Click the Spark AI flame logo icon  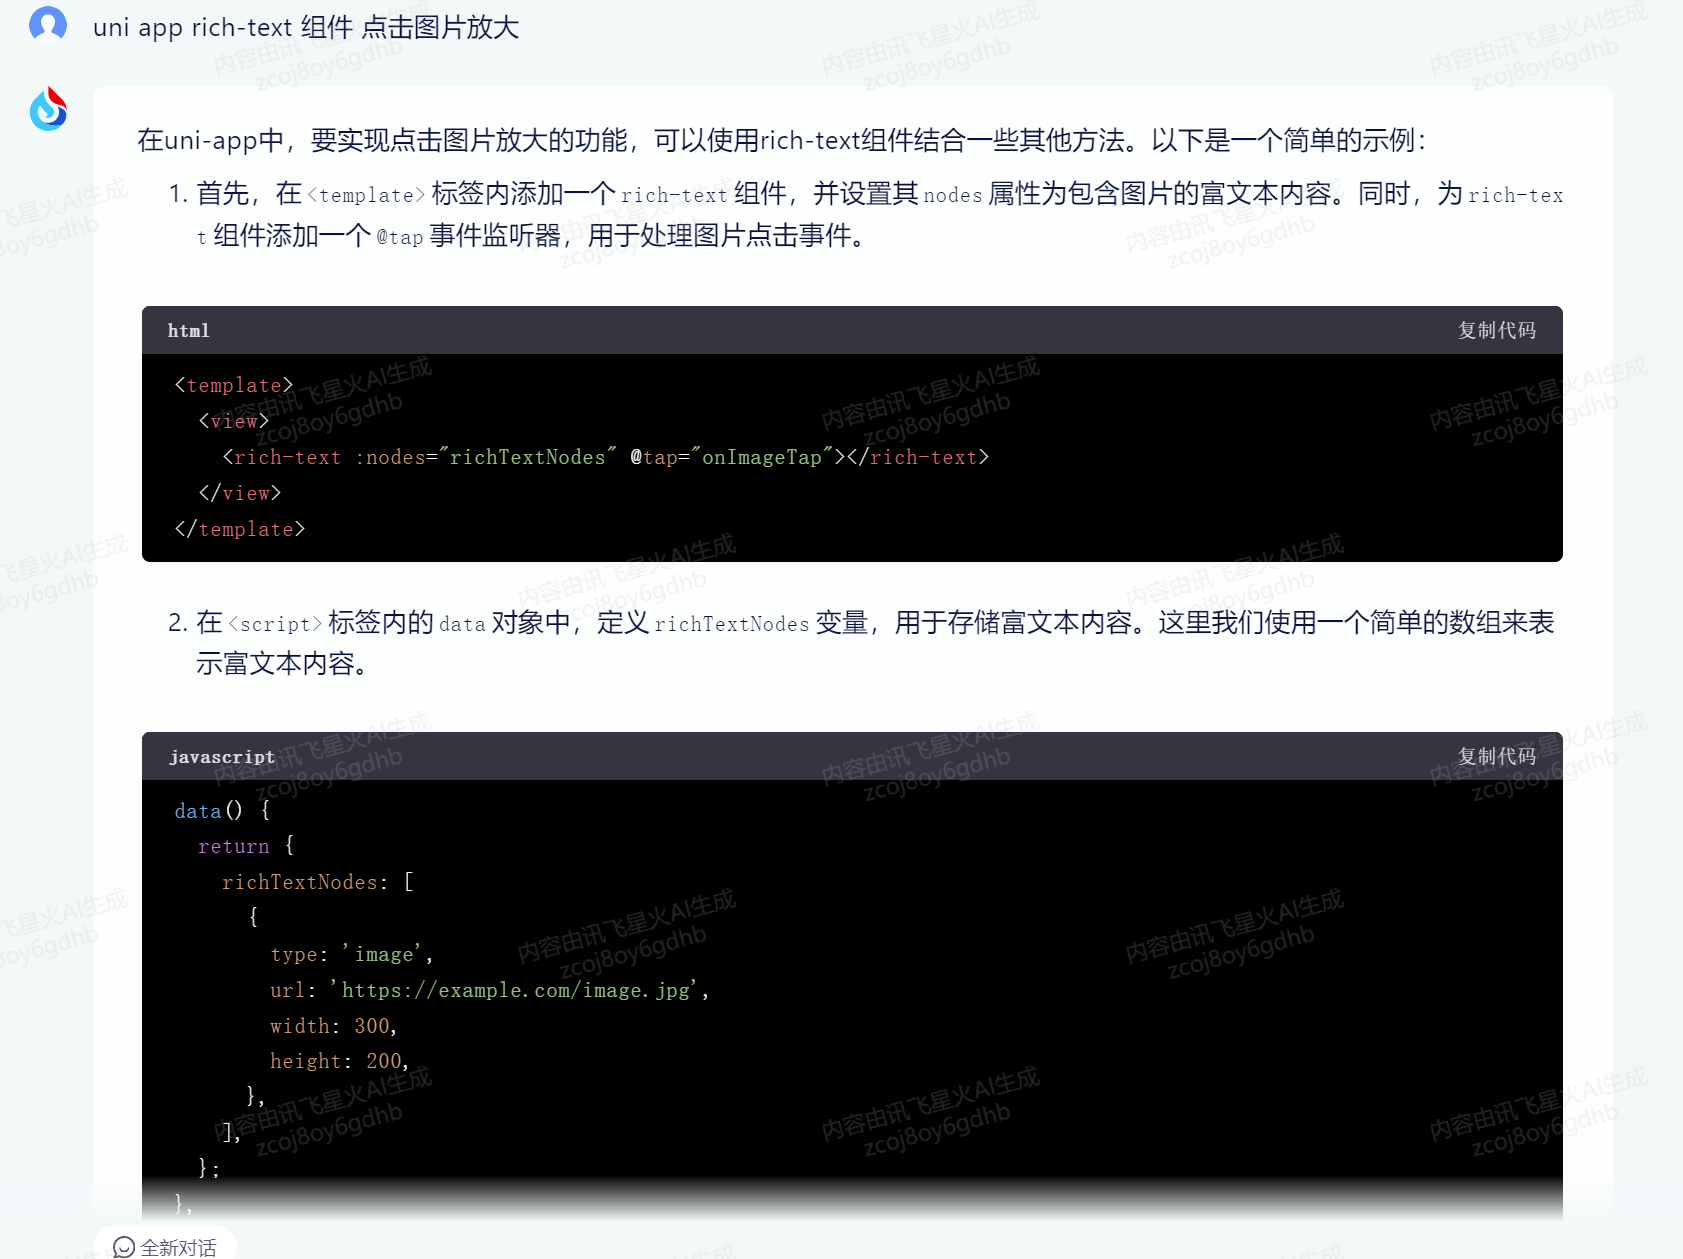point(48,110)
